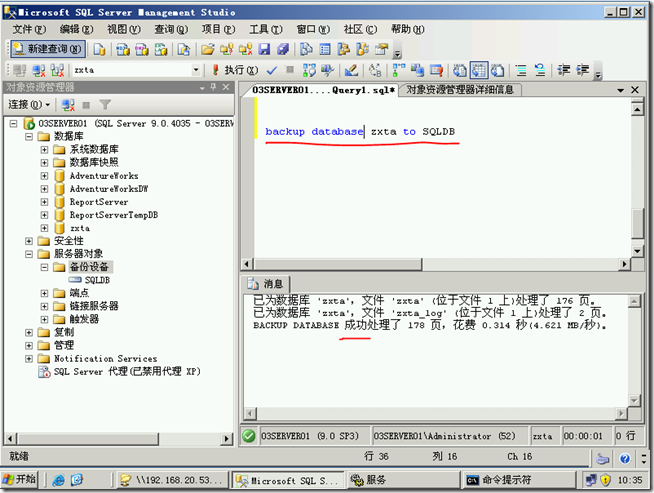This screenshot has height=493, width=654.
Task: Open the 工具(T) menu
Action: point(266,29)
